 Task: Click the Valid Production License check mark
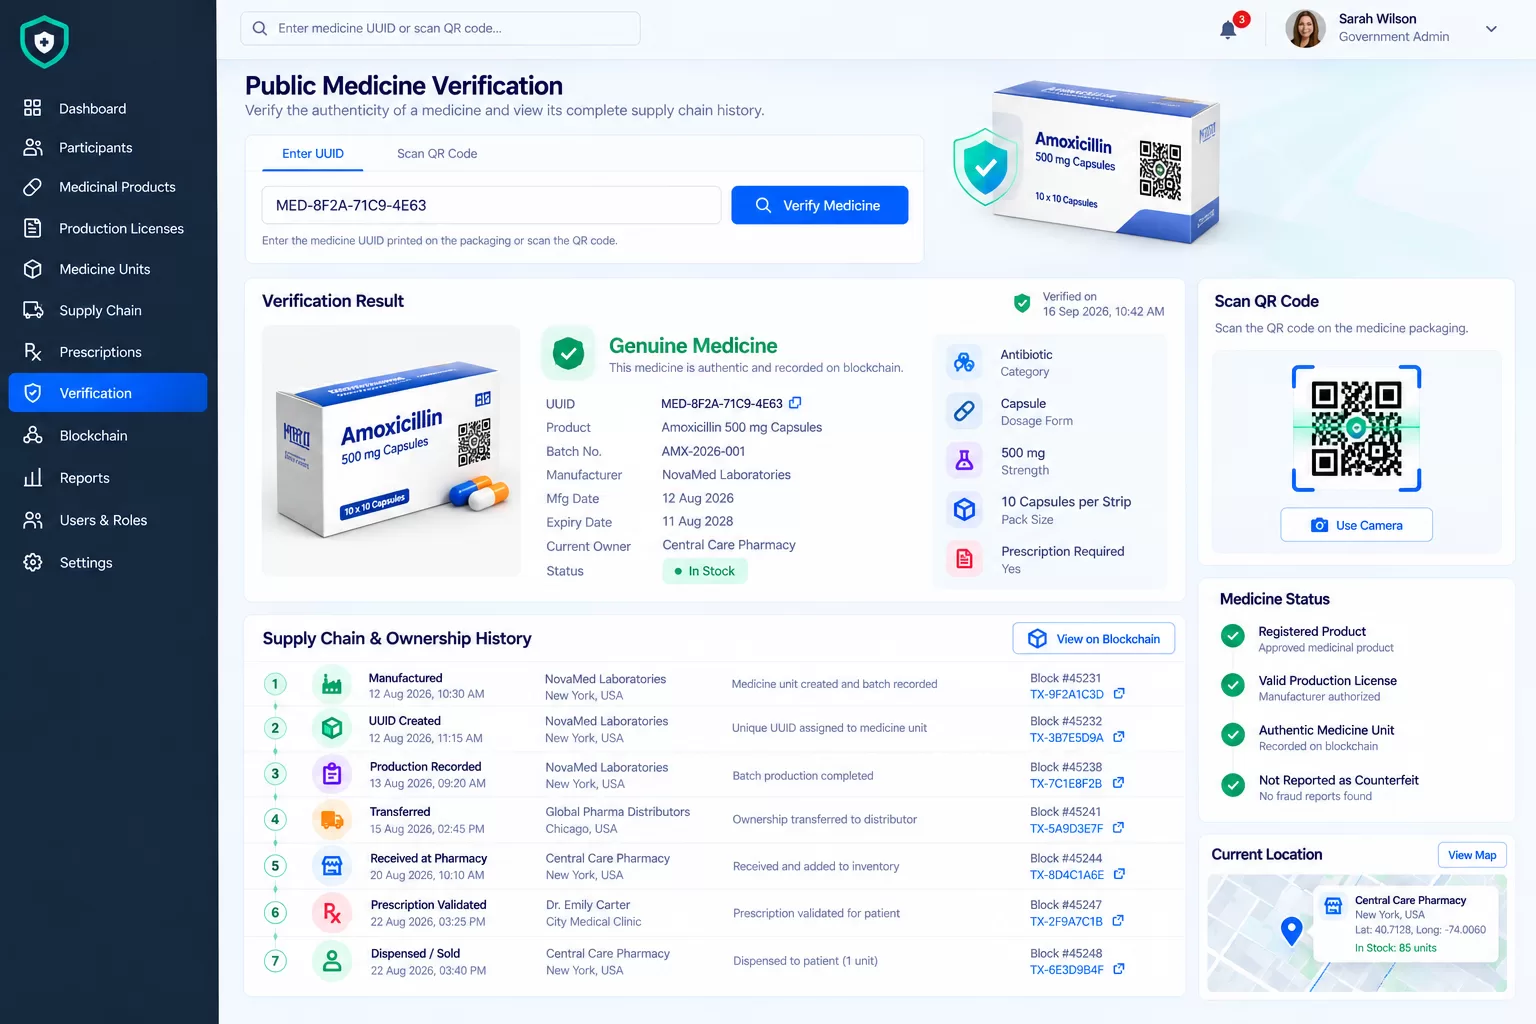click(1233, 685)
